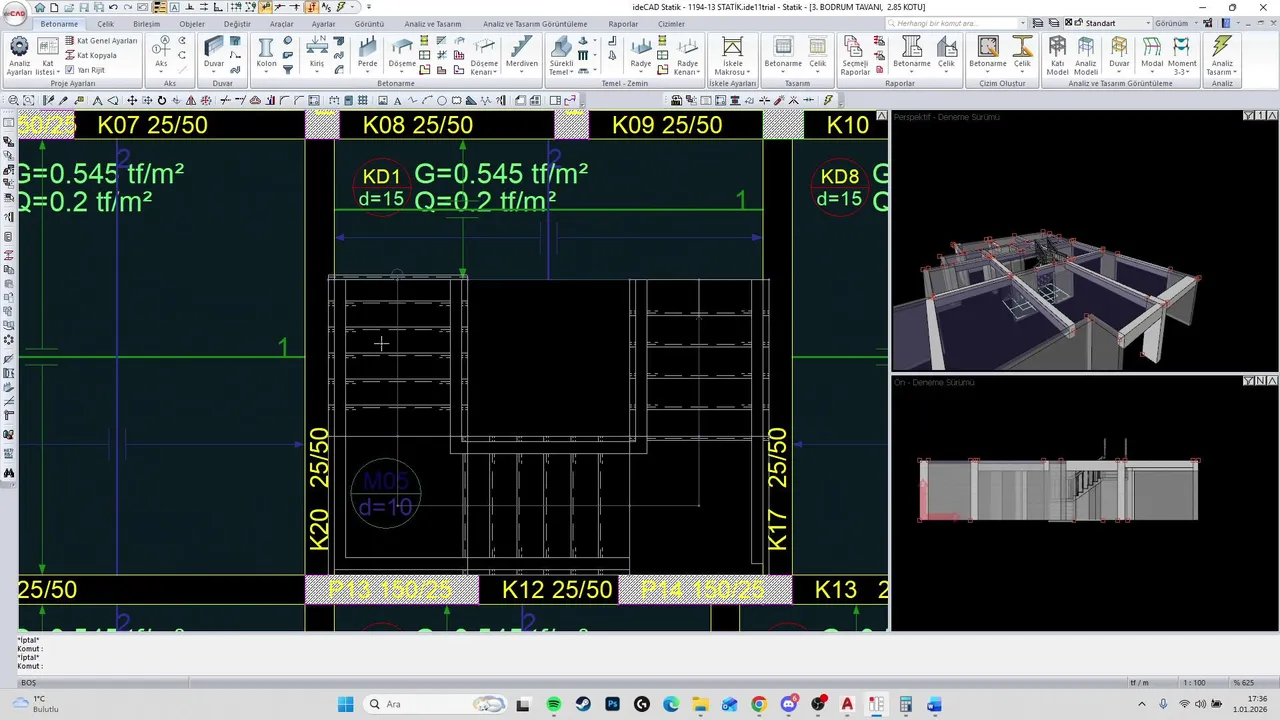Switch to the Değiştir ribbon tab
1280x720 pixels.
coord(237,23)
